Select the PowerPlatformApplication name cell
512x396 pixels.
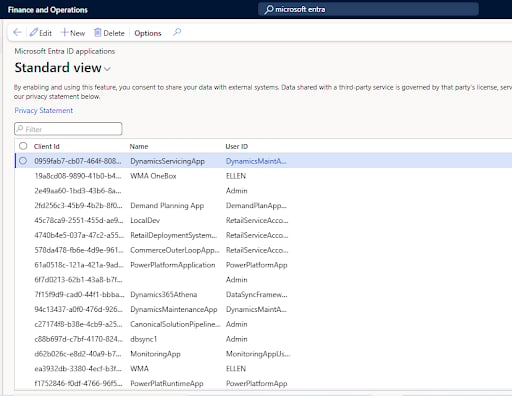coord(173,265)
